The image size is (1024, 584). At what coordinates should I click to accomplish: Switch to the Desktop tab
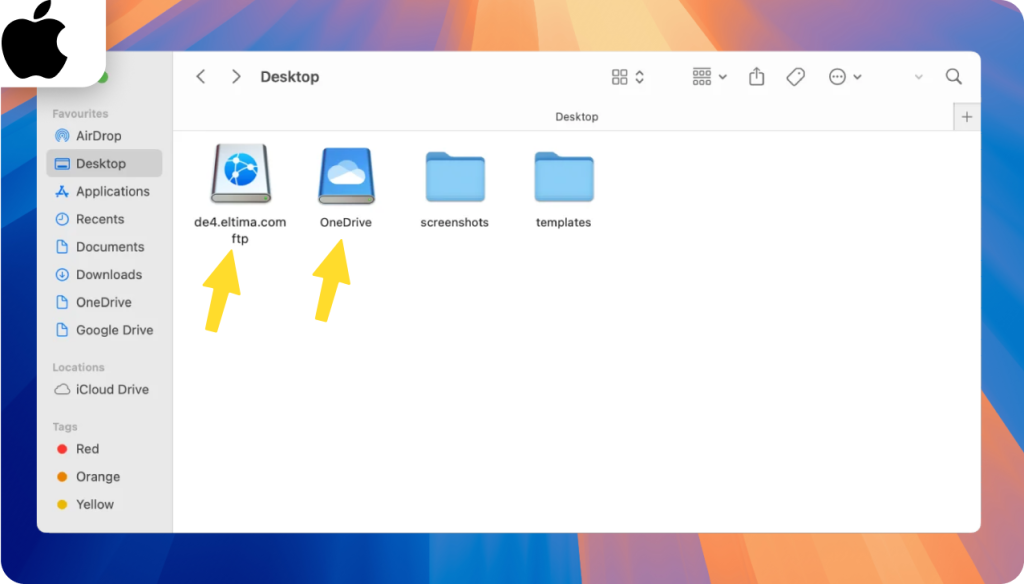click(x=577, y=116)
